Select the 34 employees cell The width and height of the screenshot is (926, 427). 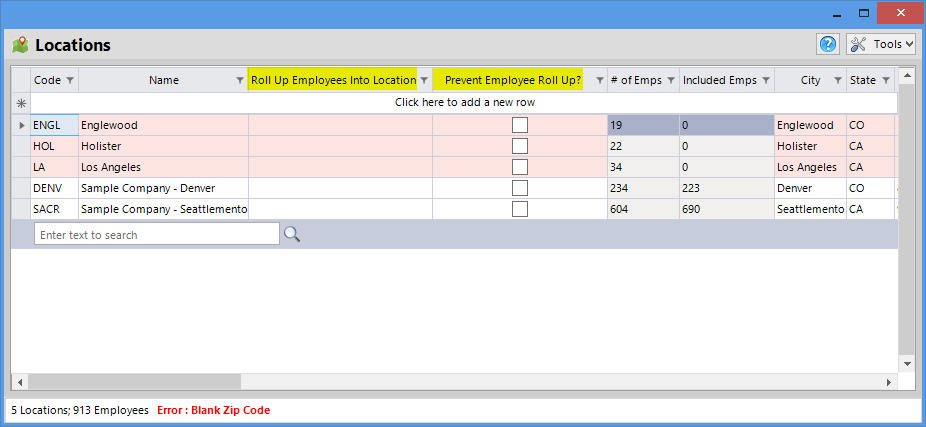(643, 167)
